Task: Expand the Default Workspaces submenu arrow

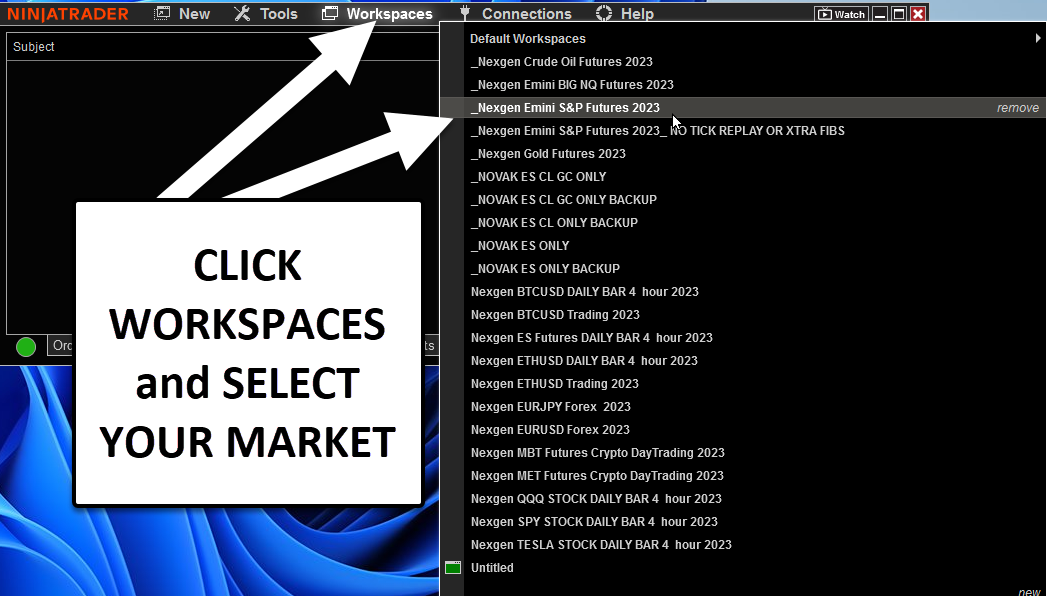Action: pos(1038,39)
